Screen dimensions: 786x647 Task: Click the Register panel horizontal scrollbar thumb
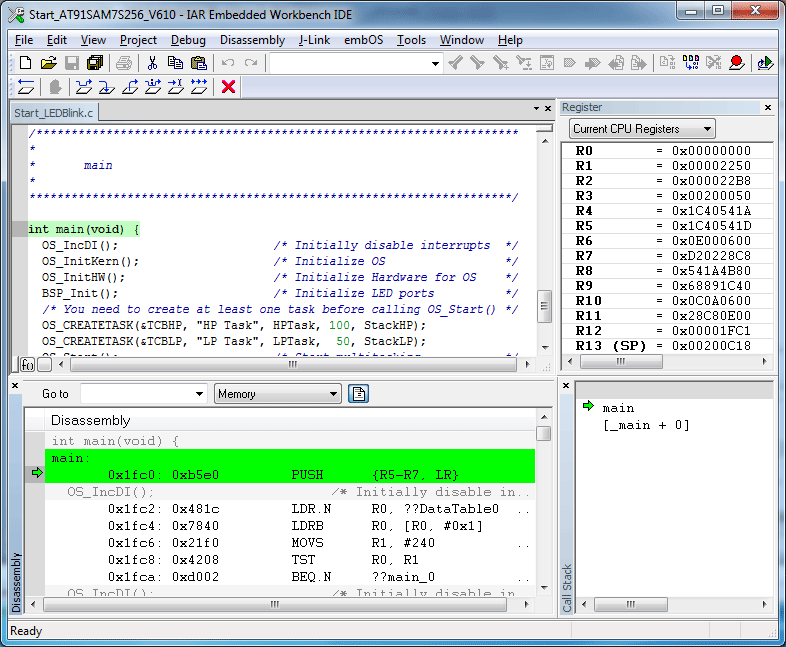point(621,361)
